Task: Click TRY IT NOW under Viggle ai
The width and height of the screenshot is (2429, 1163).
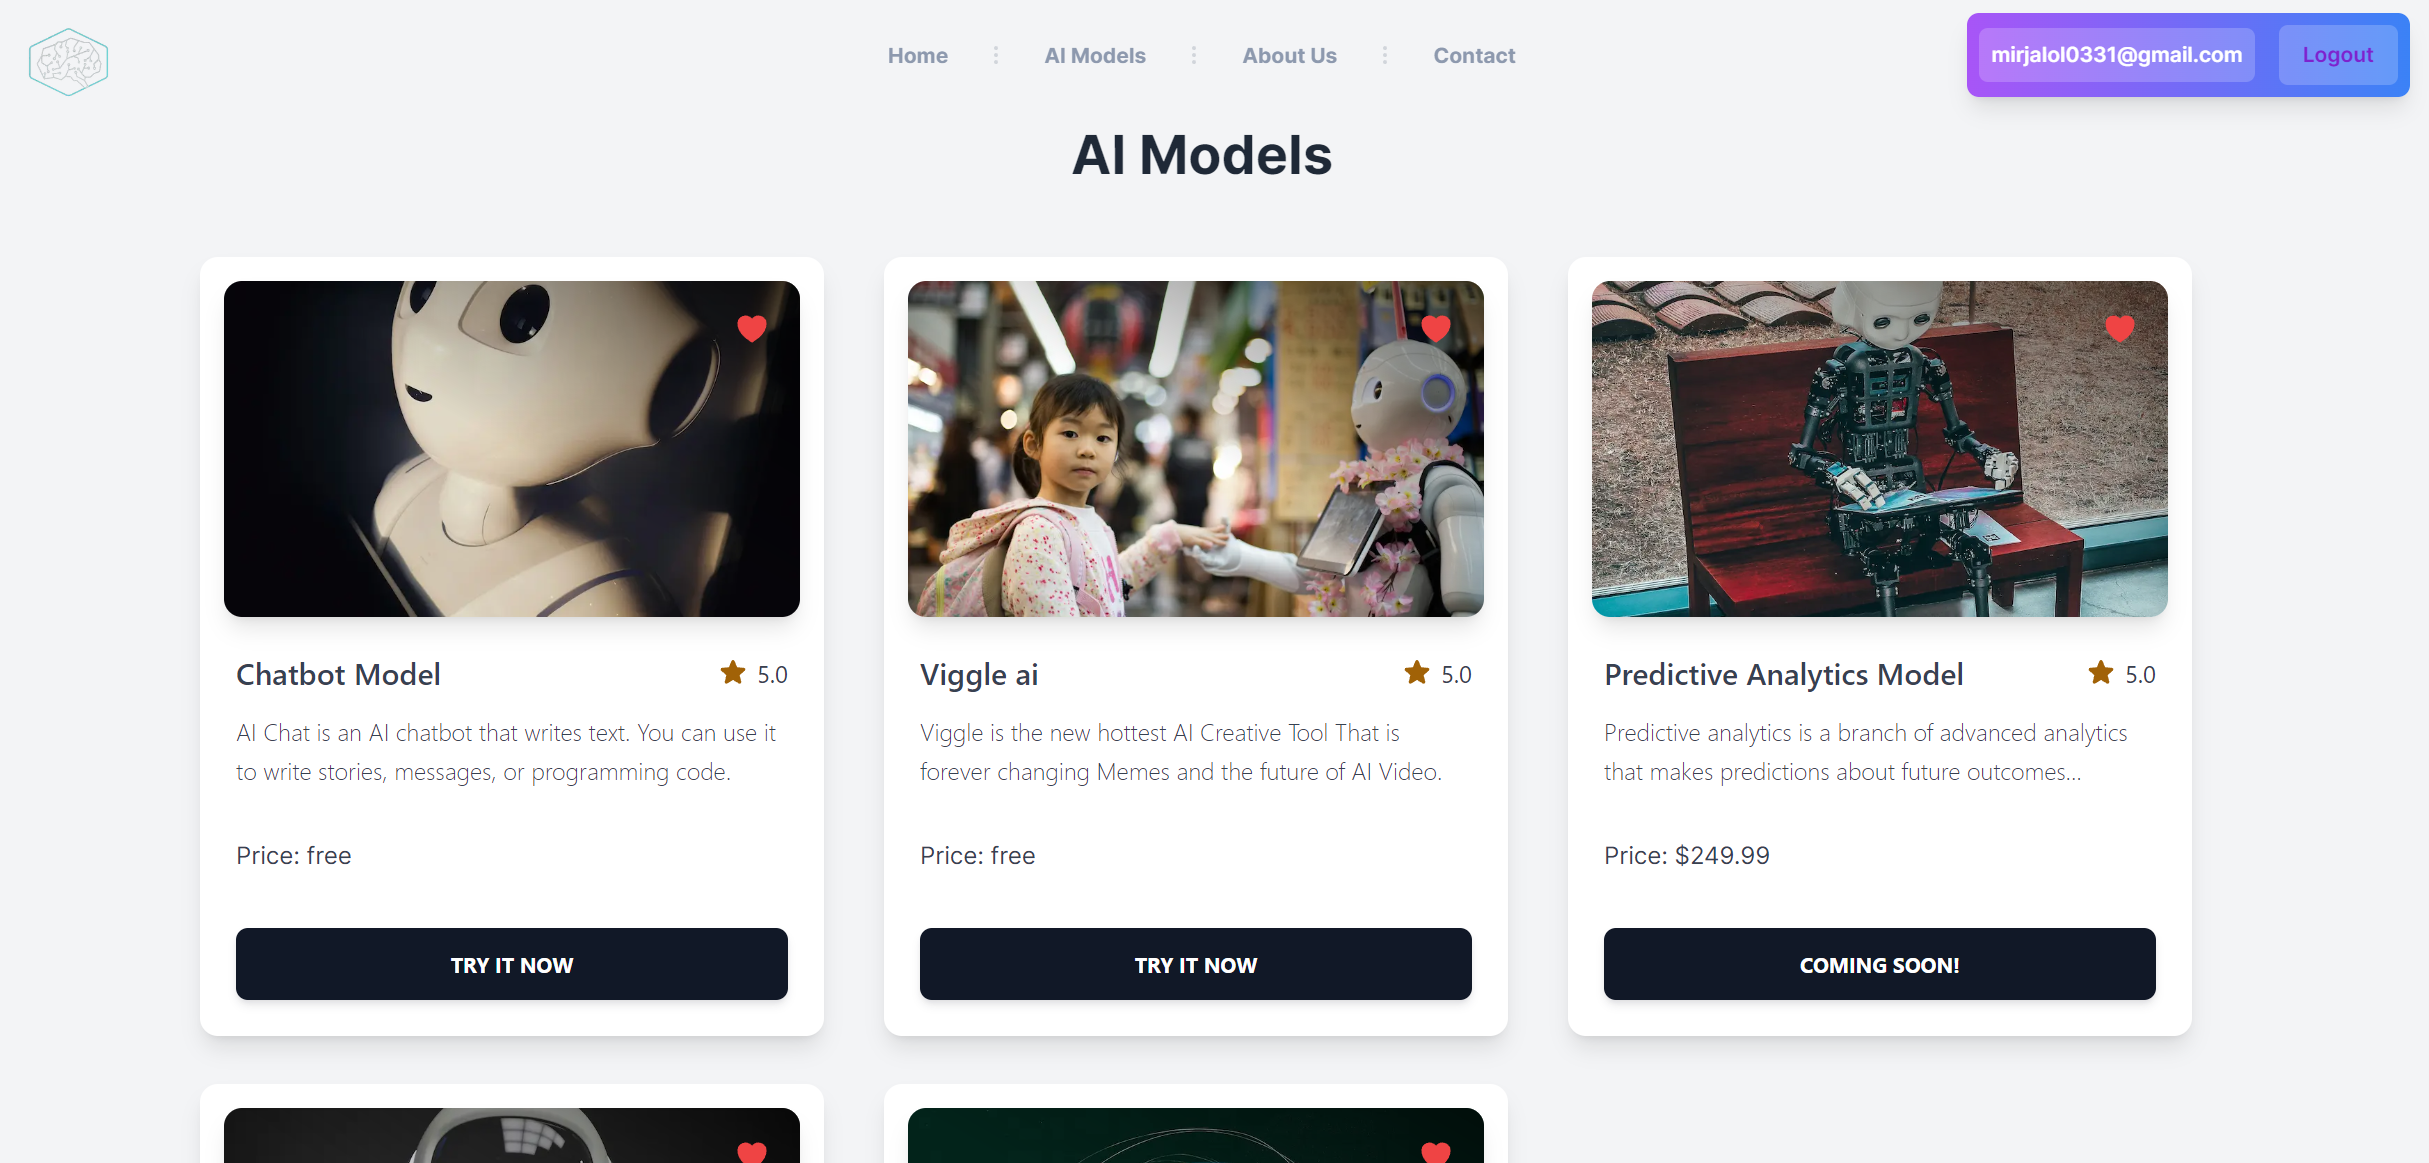Action: [x=1196, y=964]
